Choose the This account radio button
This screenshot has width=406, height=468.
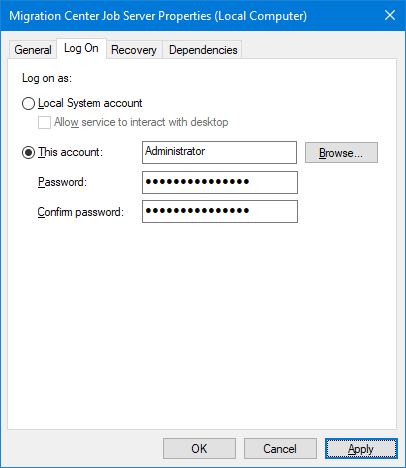click(28, 153)
